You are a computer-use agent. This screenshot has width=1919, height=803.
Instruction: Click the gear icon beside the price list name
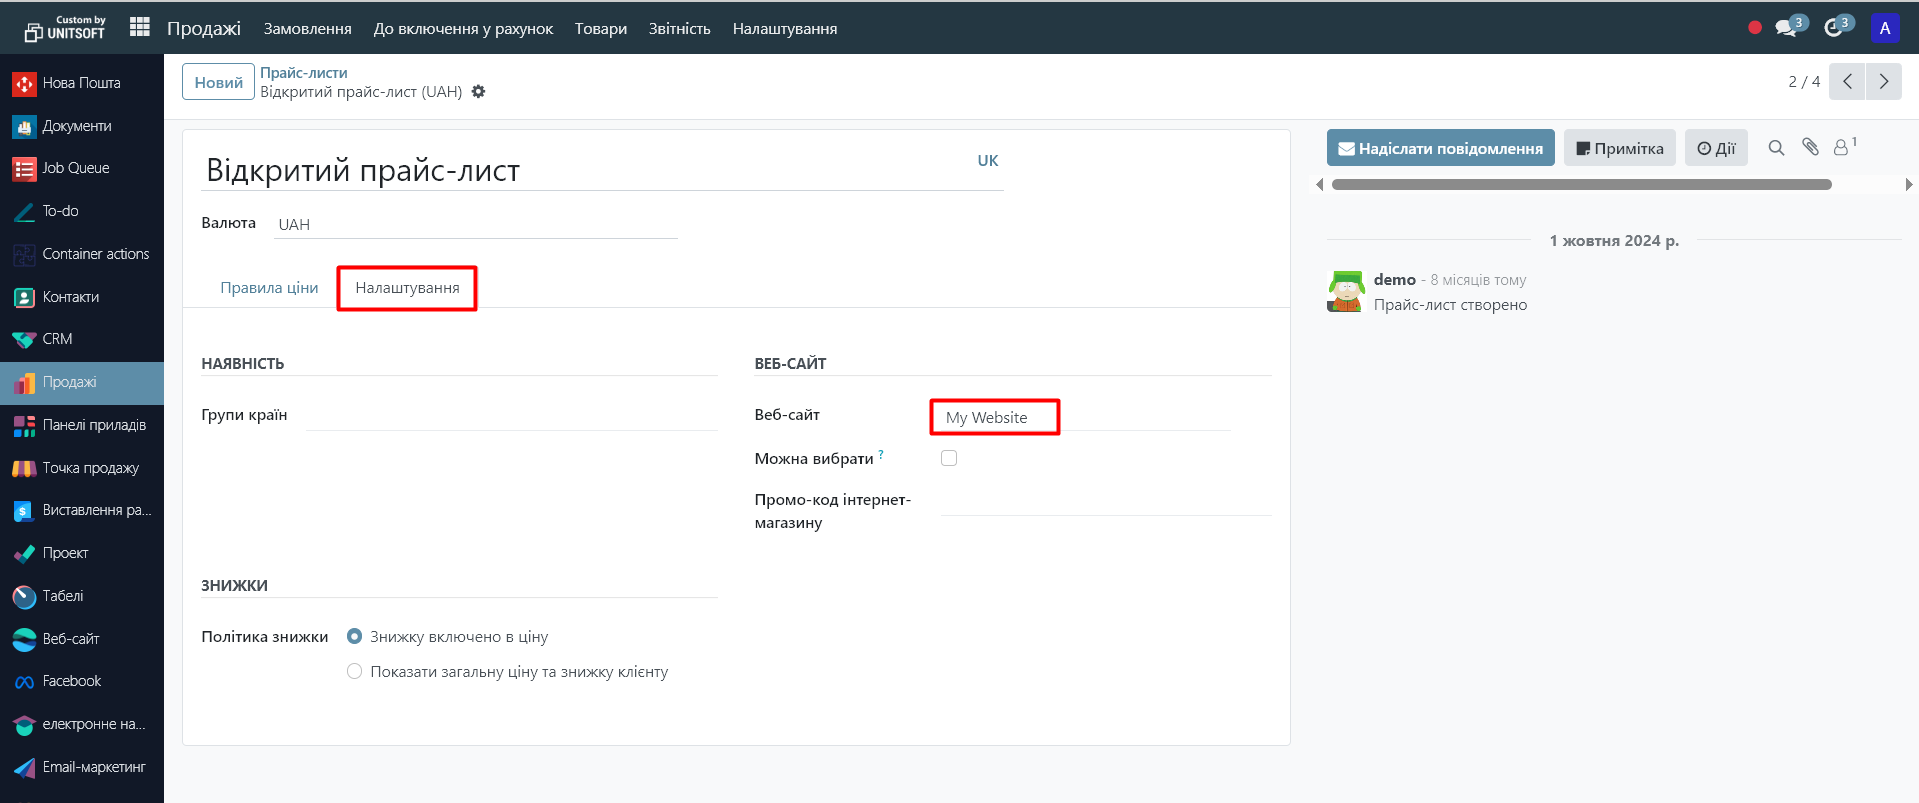(x=479, y=92)
